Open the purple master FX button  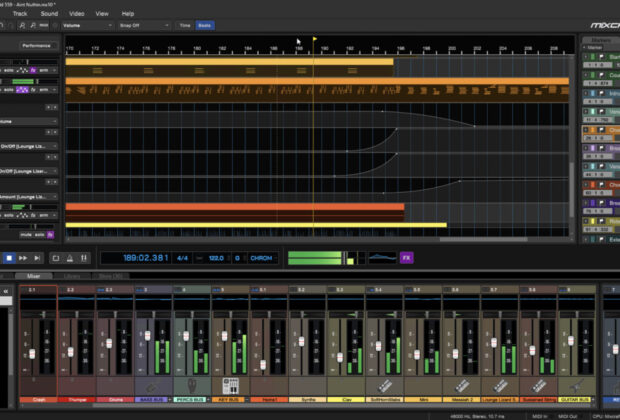coord(406,257)
